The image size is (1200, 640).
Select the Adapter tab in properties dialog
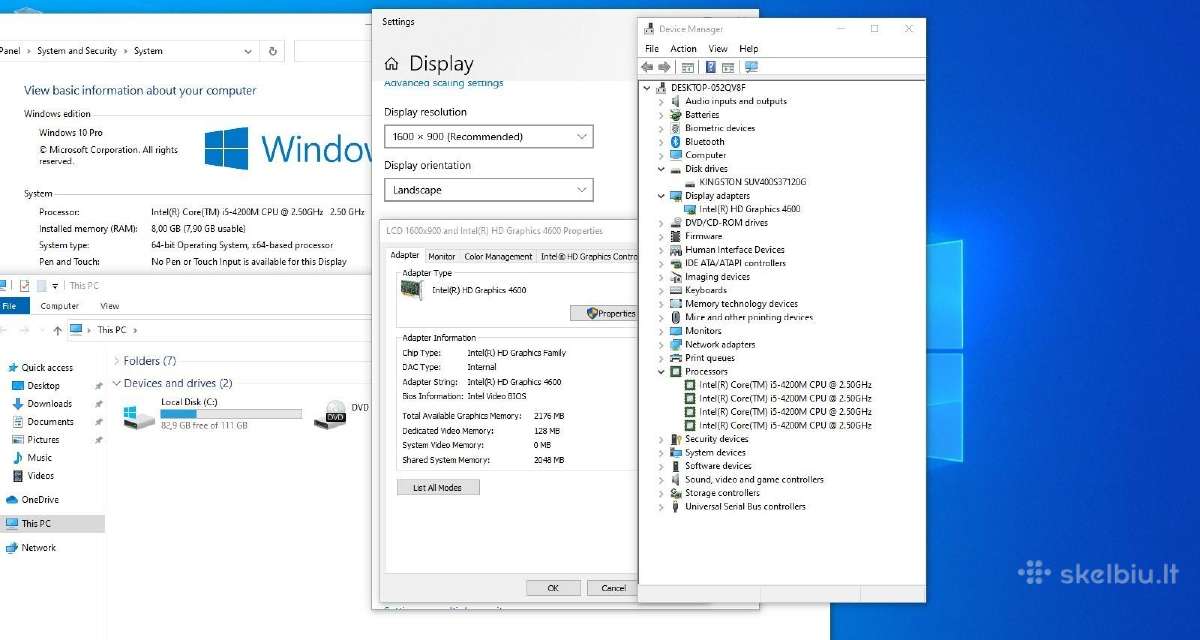[x=405, y=256]
